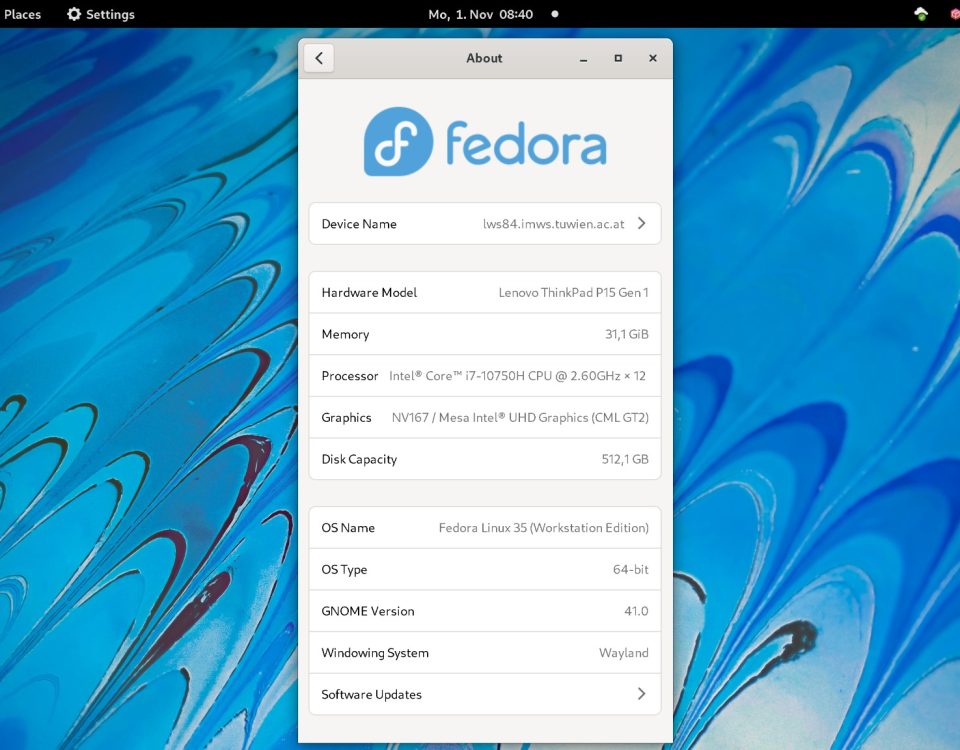Click the Disk Capacity label

coord(359,459)
